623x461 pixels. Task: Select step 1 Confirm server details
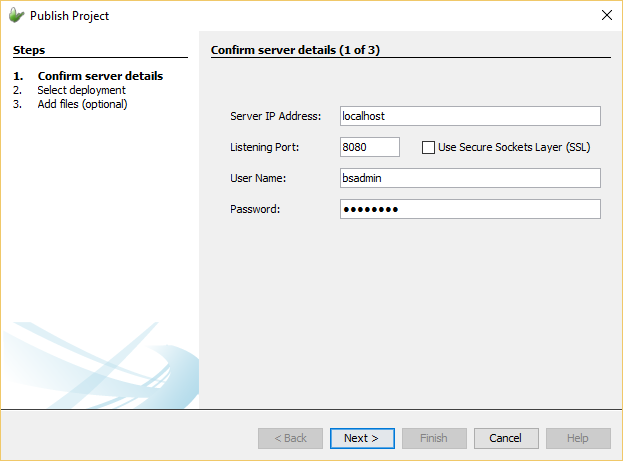(x=100, y=76)
